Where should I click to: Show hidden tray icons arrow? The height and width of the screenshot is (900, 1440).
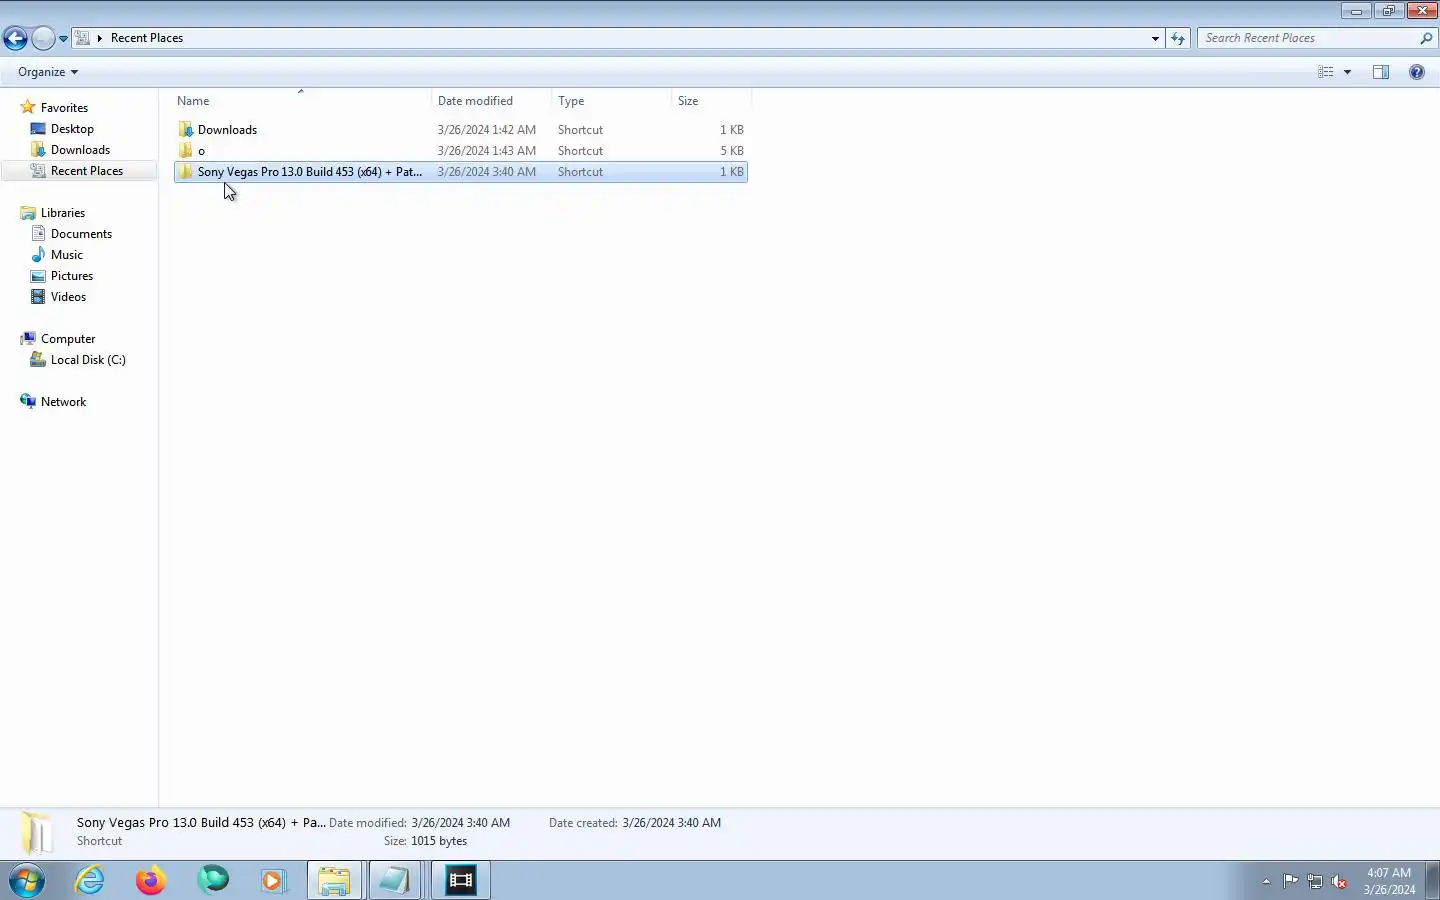point(1266,881)
